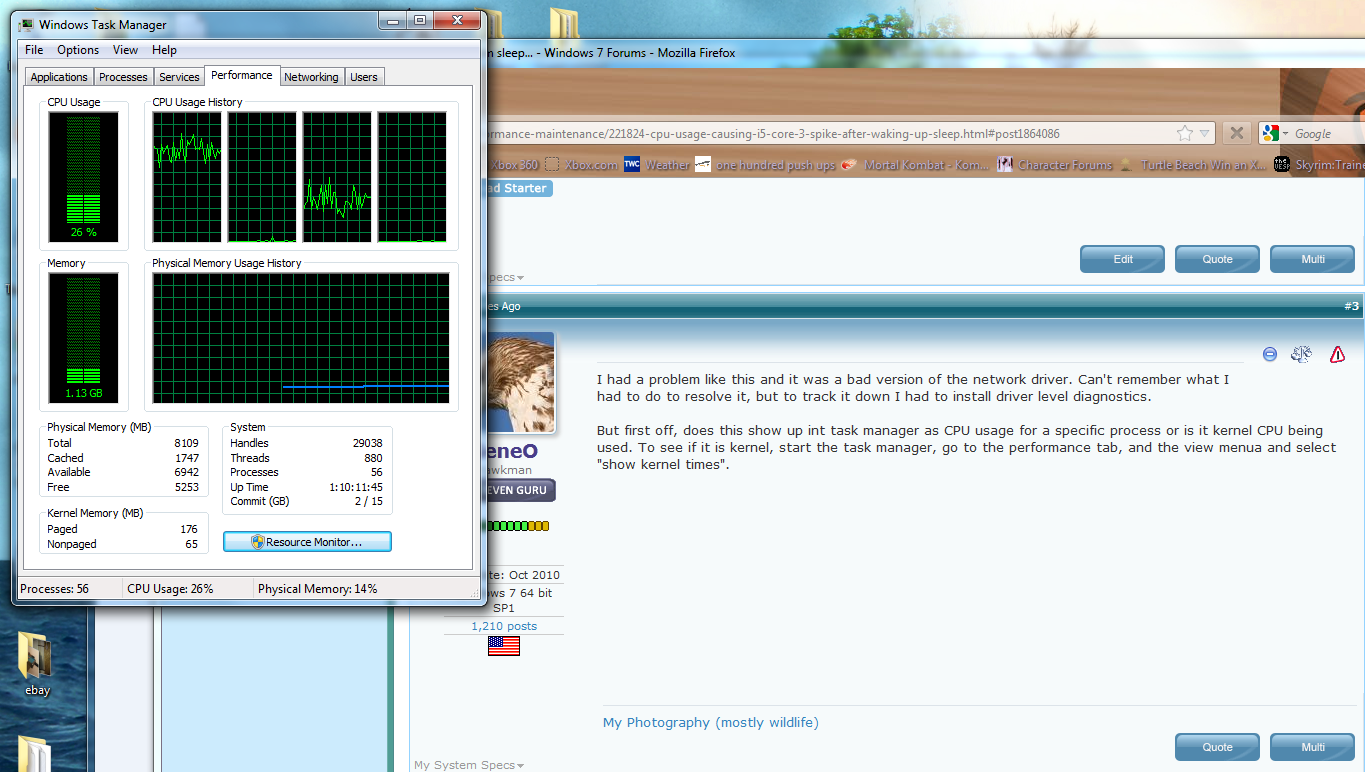Image resolution: width=1365 pixels, height=772 pixels.
Task: Stop page loading with the X button
Action: (1236, 133)
